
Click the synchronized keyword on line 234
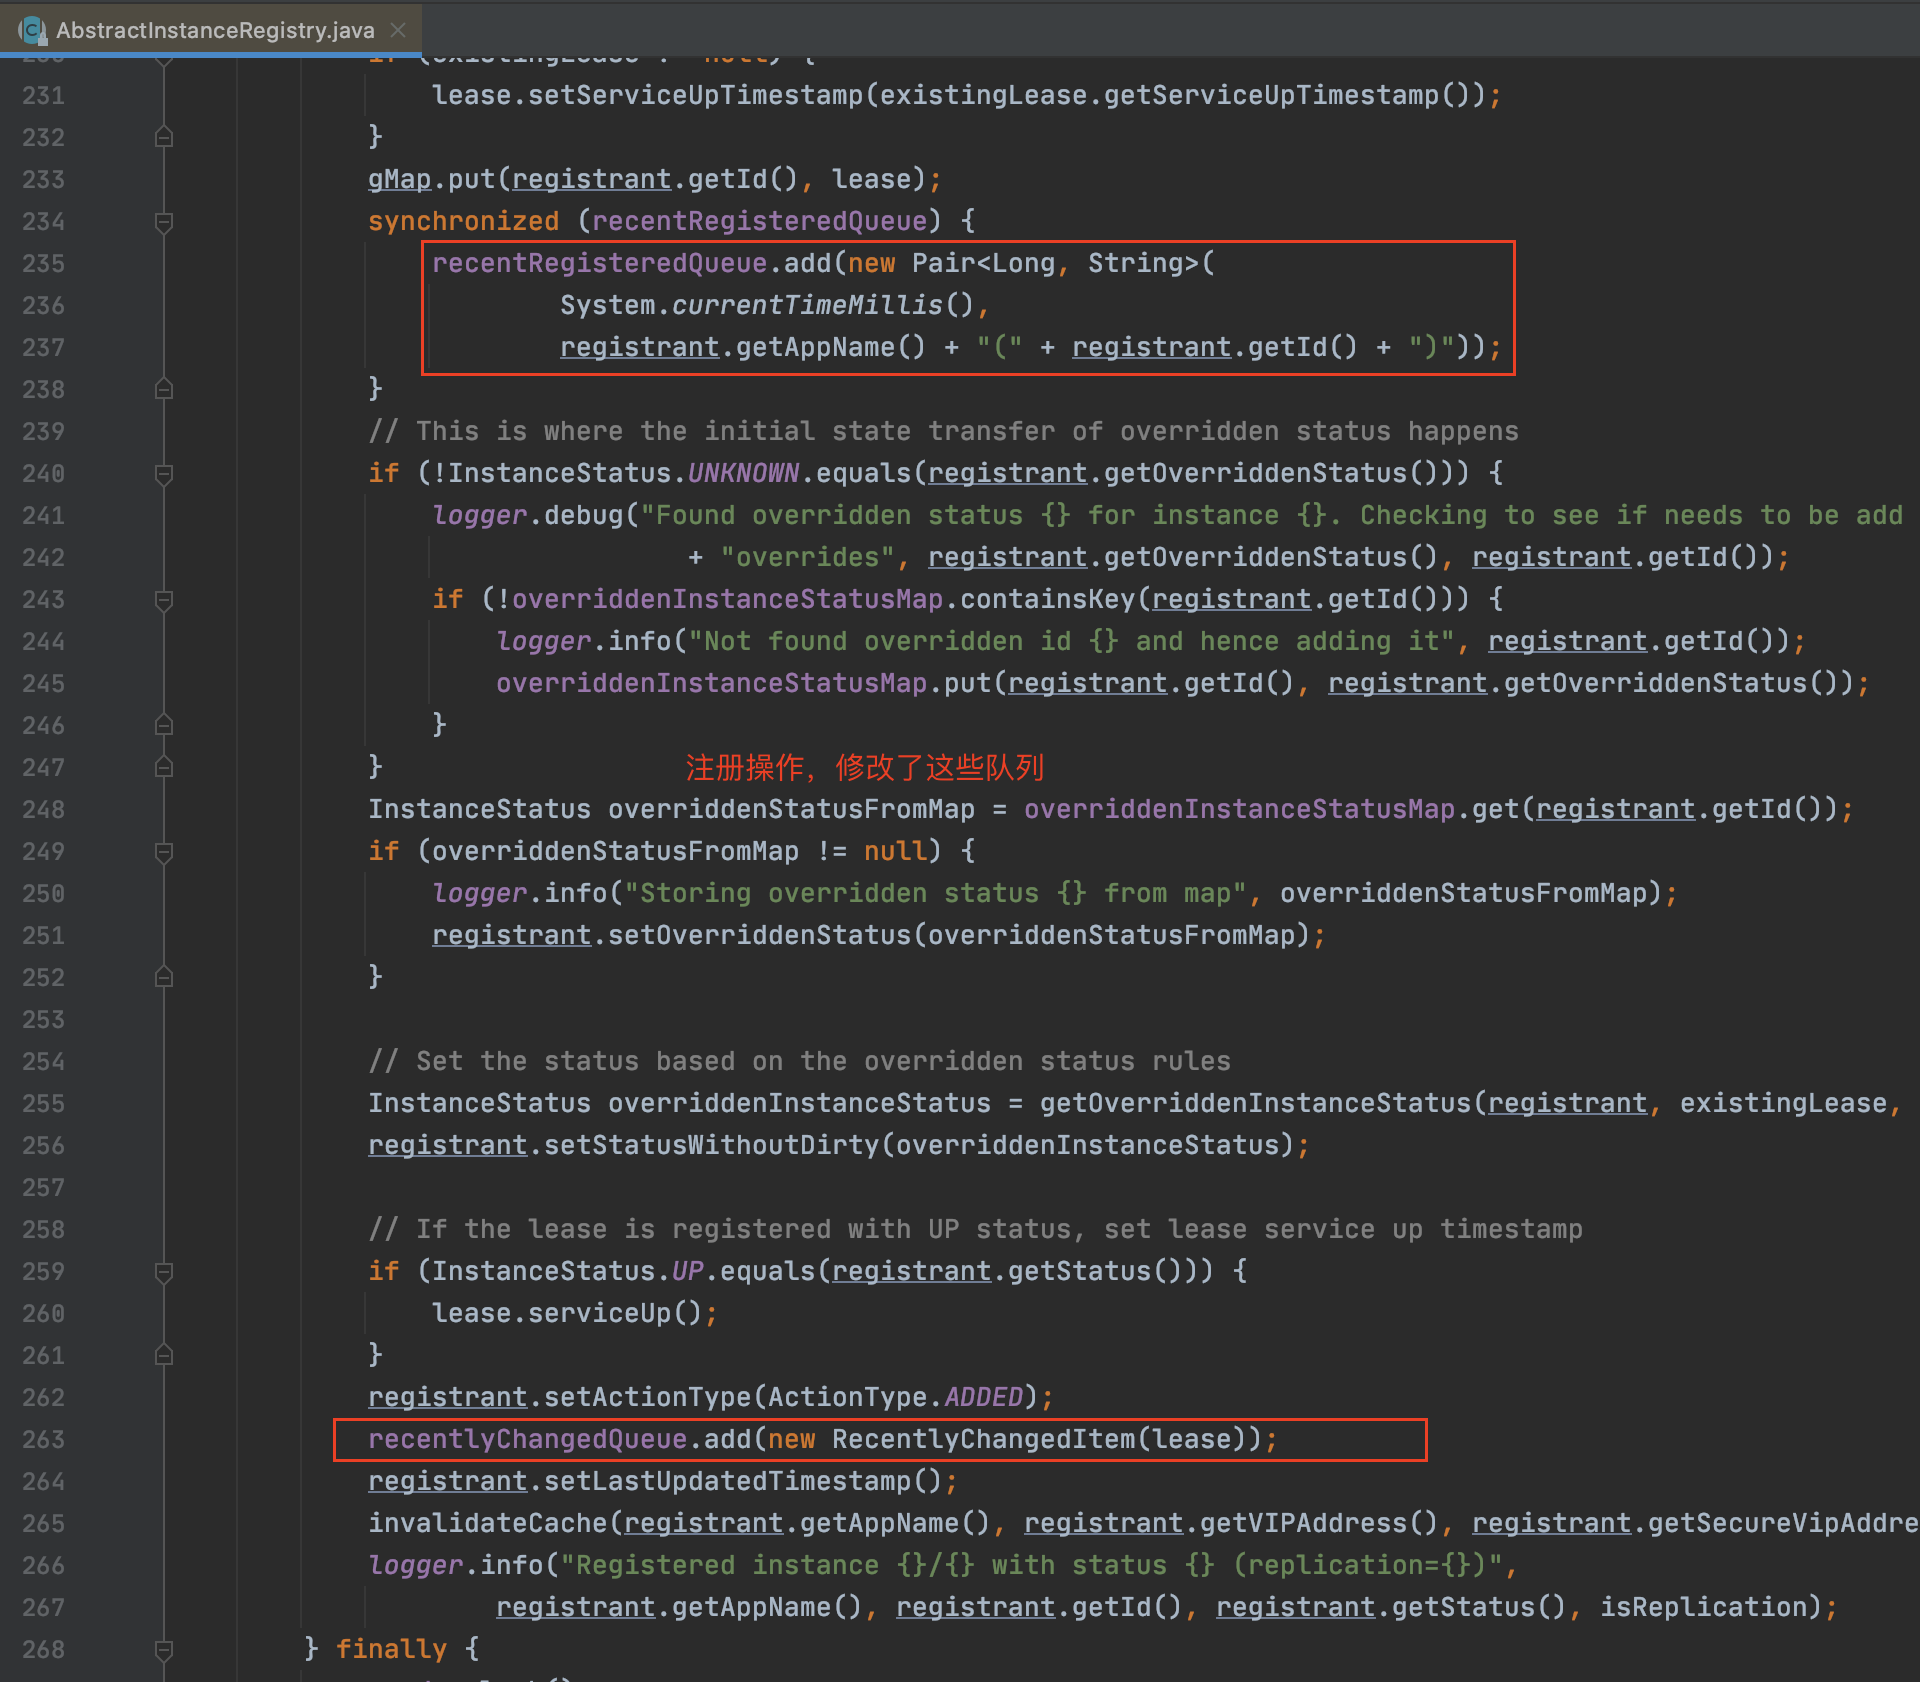pos(463,221)
